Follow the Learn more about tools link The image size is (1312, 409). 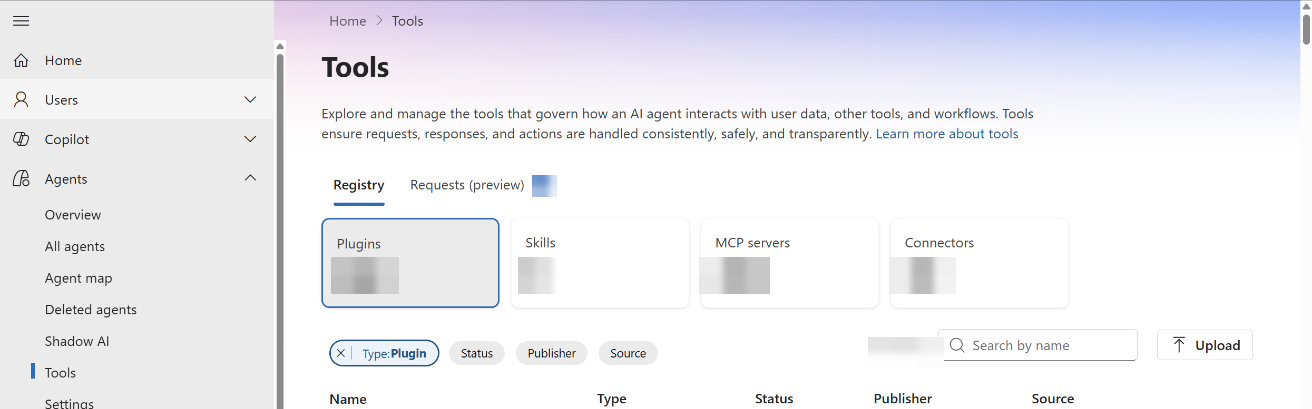pos(947,134)
